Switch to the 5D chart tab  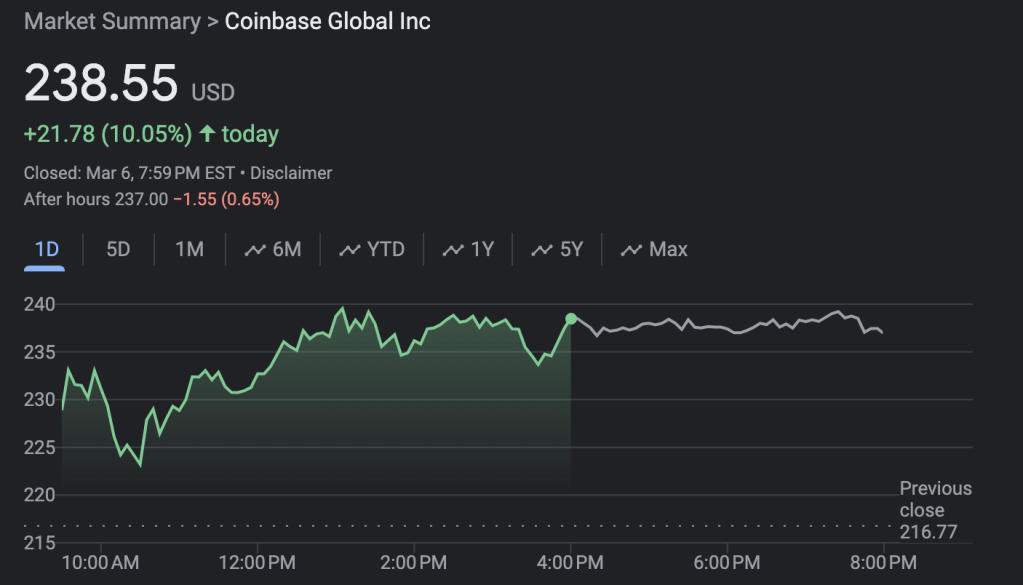[118, 249]
